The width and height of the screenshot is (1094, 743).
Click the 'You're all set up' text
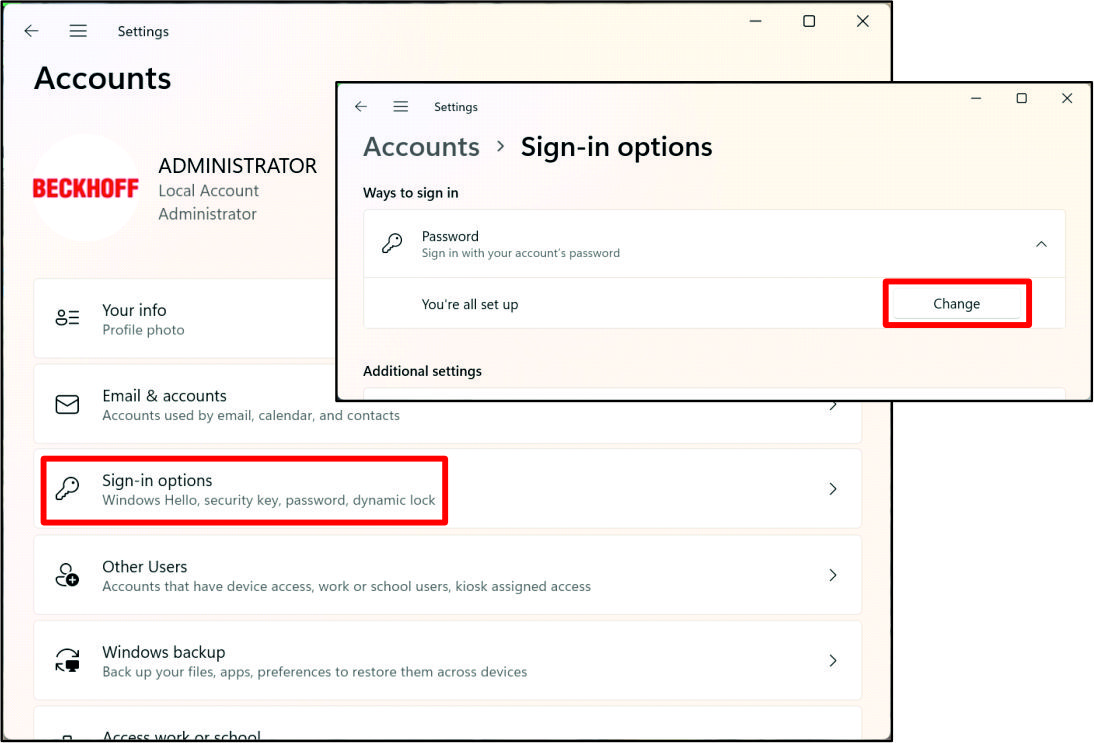(470, 304)
